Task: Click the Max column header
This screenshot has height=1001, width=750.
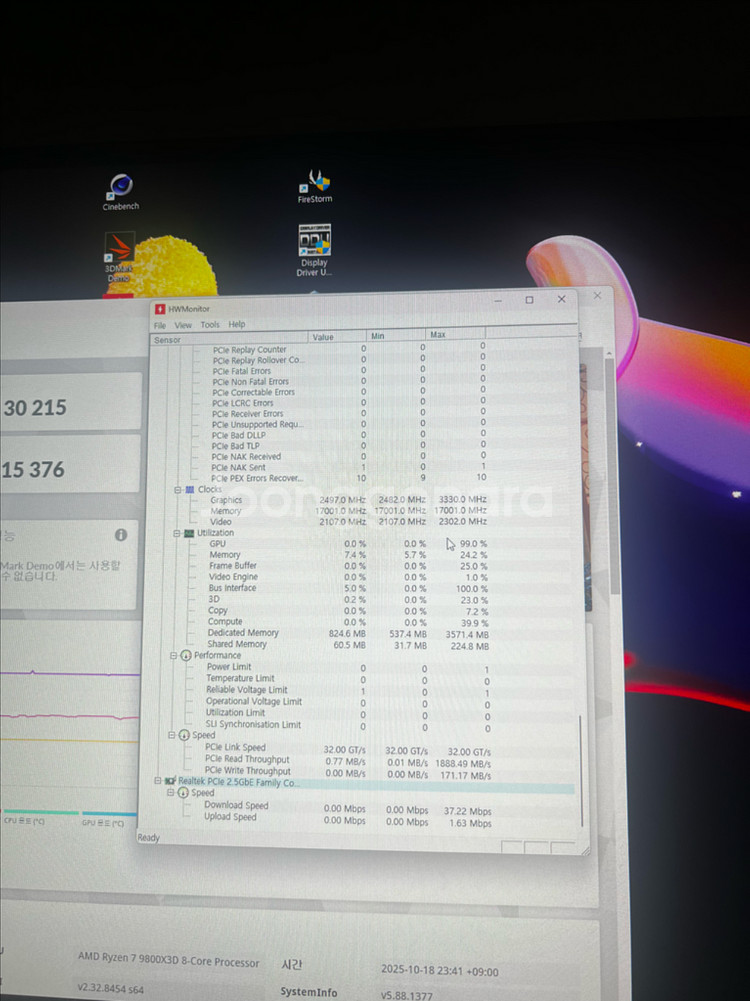Action: pyautogui.click(x=438, y=335)
